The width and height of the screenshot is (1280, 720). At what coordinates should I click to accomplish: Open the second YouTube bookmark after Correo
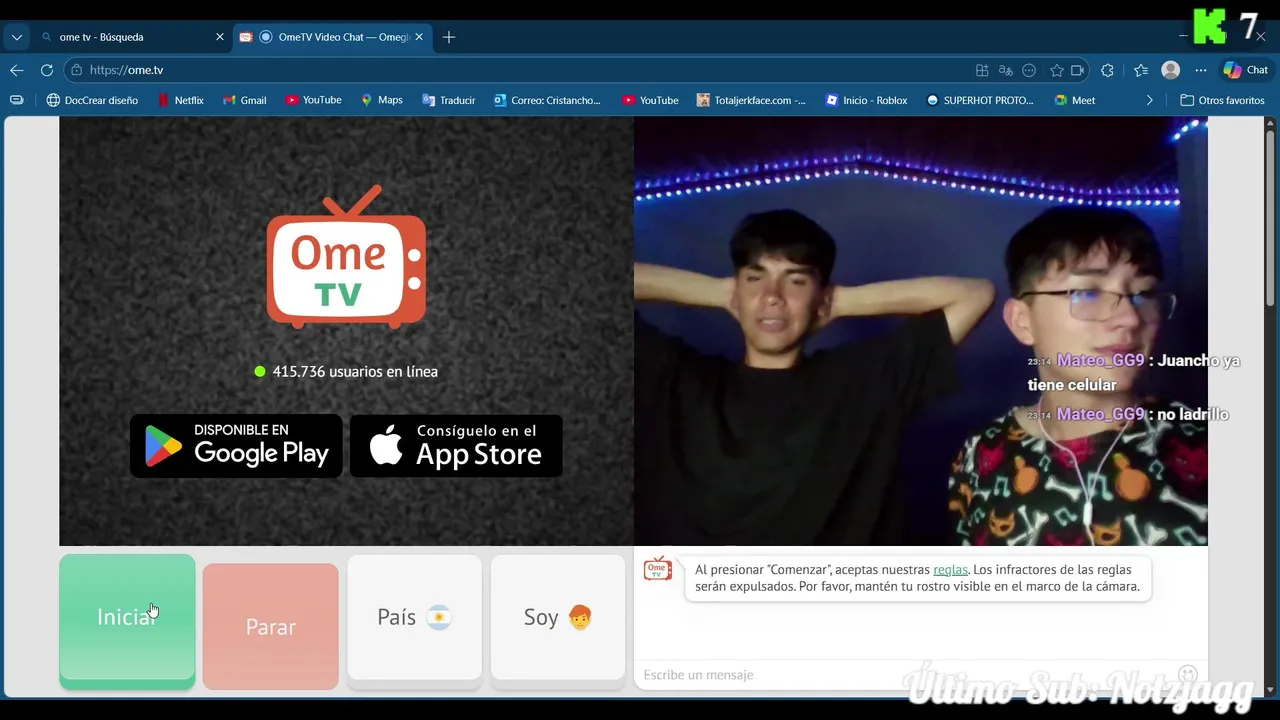pos(650,100)
